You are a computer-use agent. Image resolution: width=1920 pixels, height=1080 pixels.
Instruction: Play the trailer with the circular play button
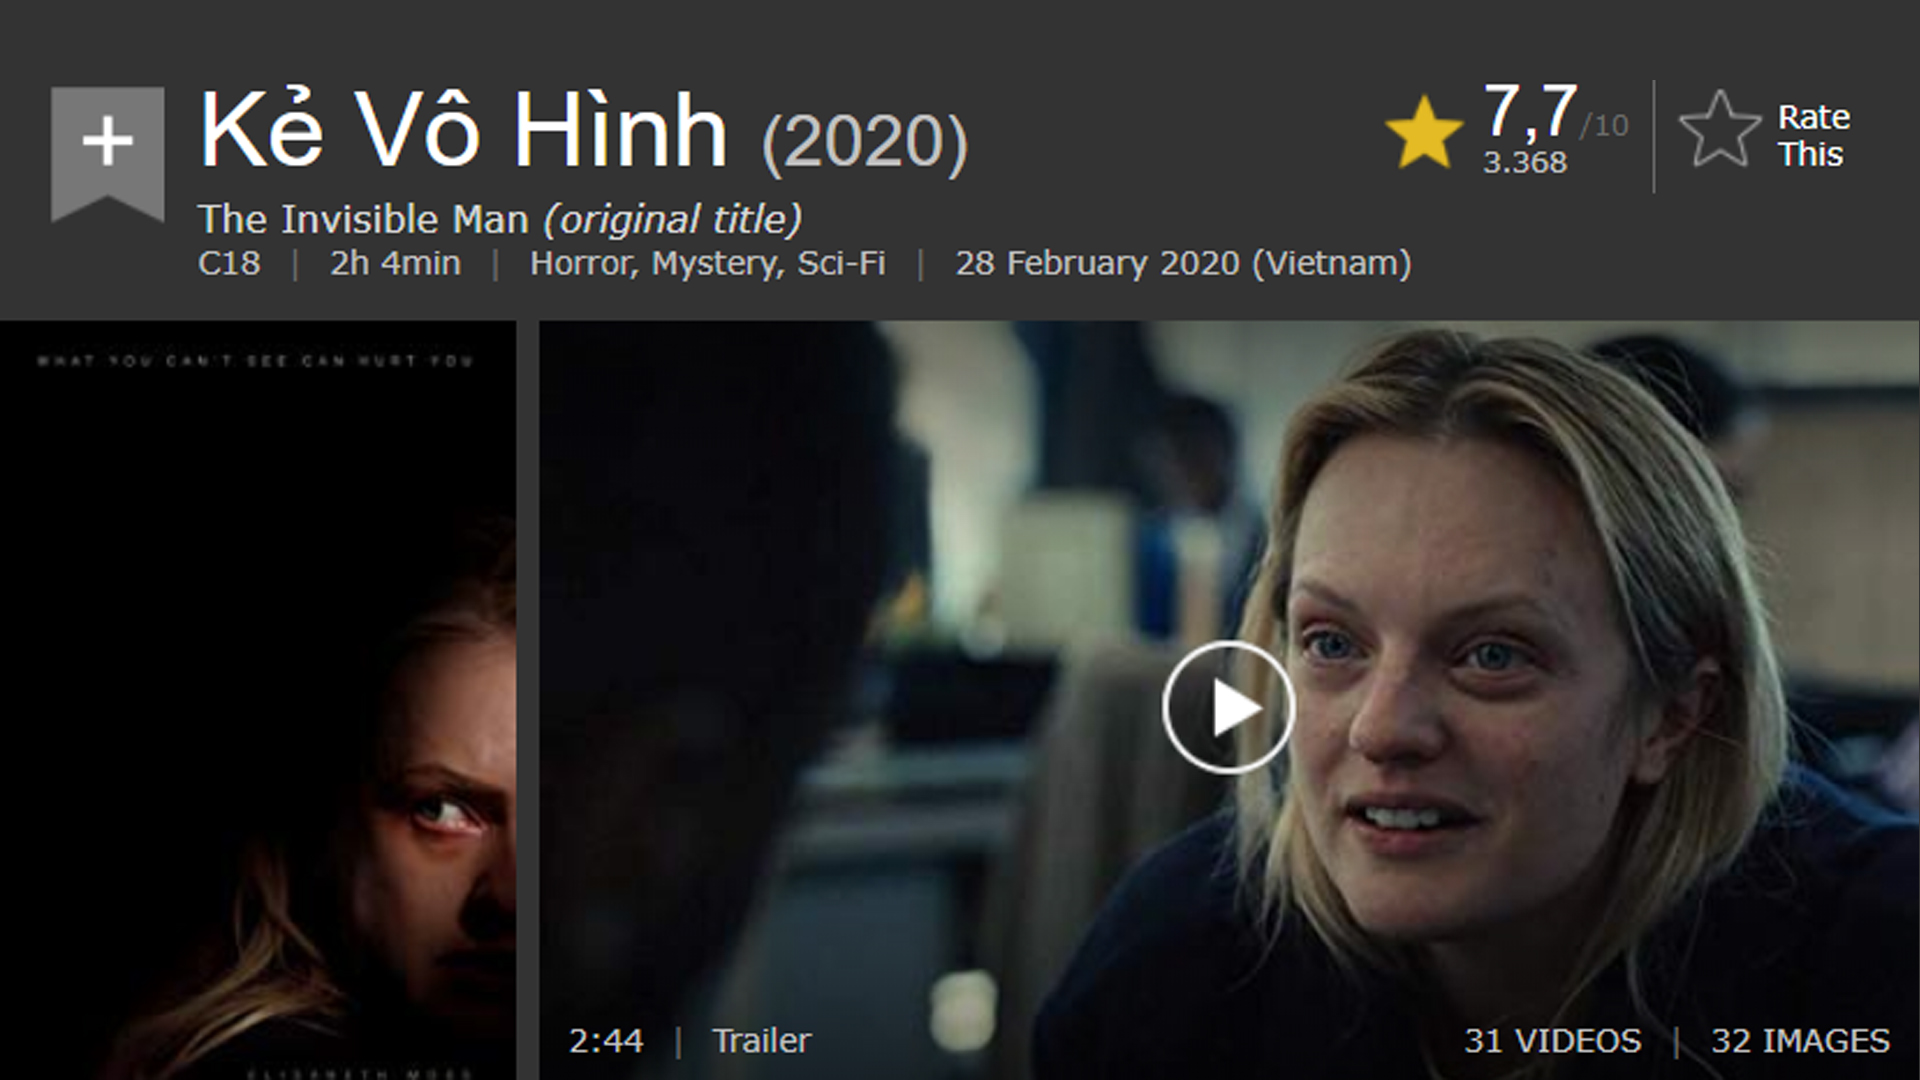(x=1229, y=708)
